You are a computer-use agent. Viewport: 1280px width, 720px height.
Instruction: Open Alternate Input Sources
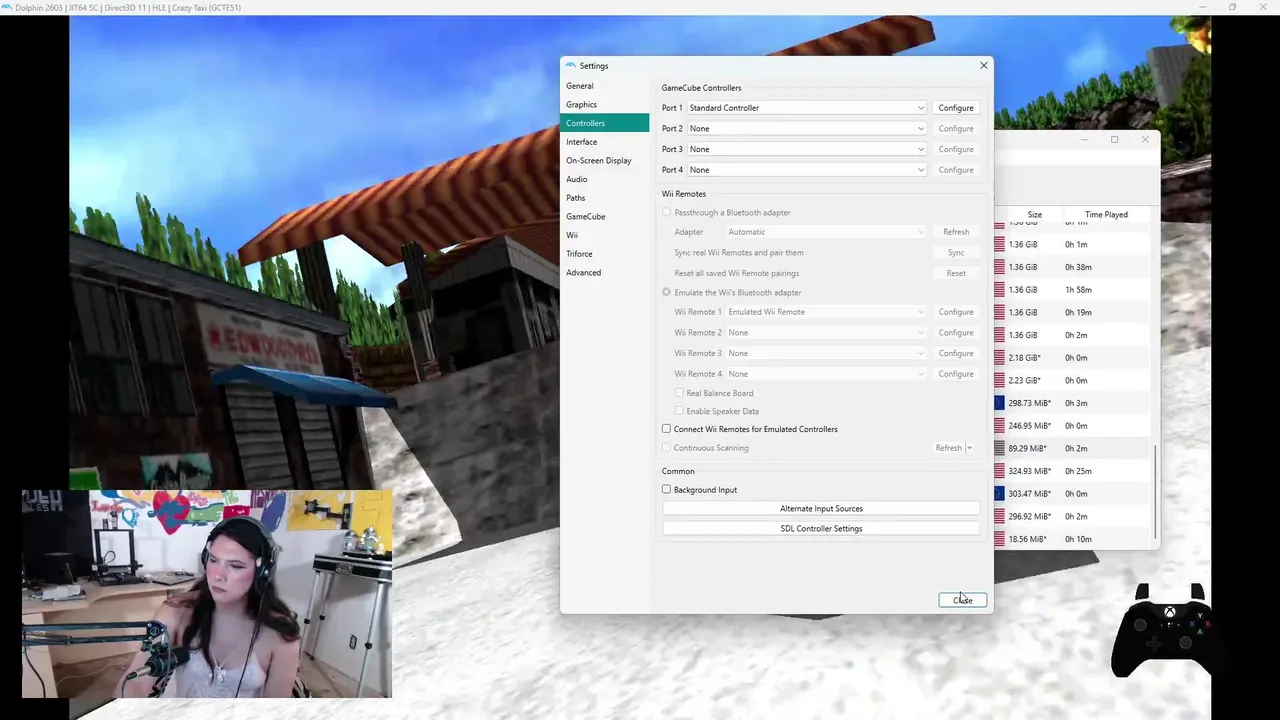[x=821, y=509]
